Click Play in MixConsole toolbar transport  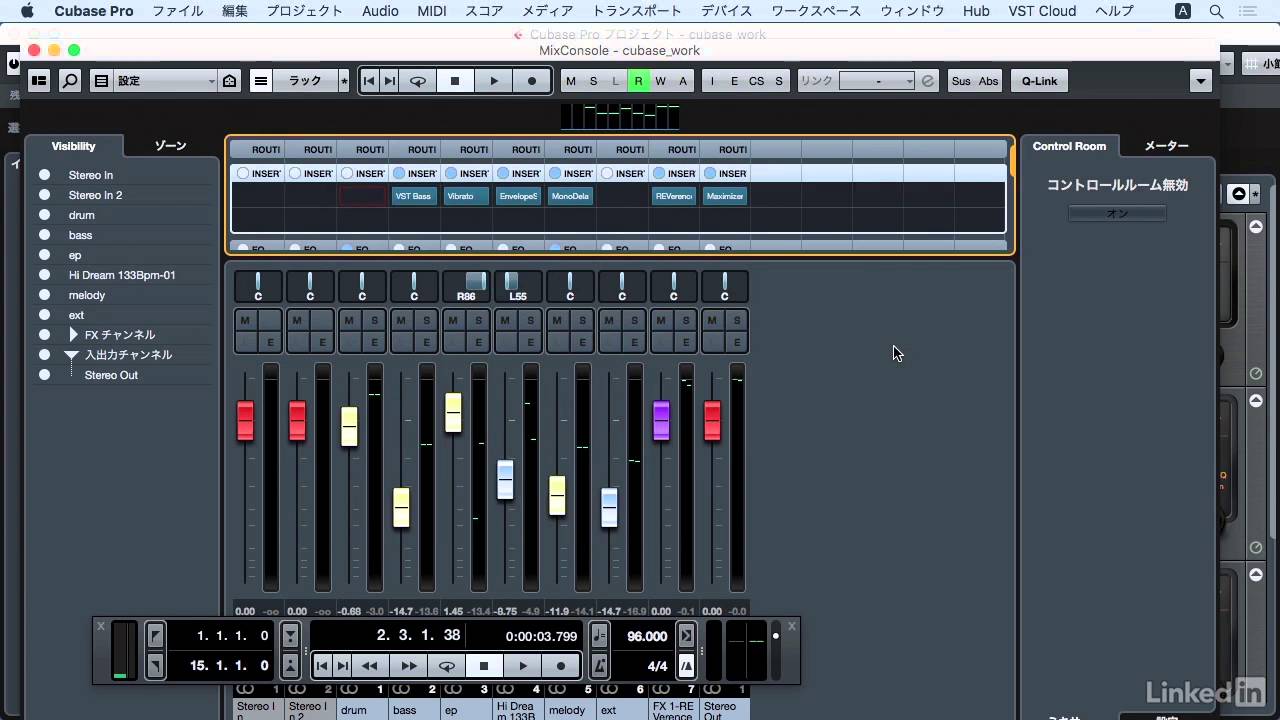point(493,81)
